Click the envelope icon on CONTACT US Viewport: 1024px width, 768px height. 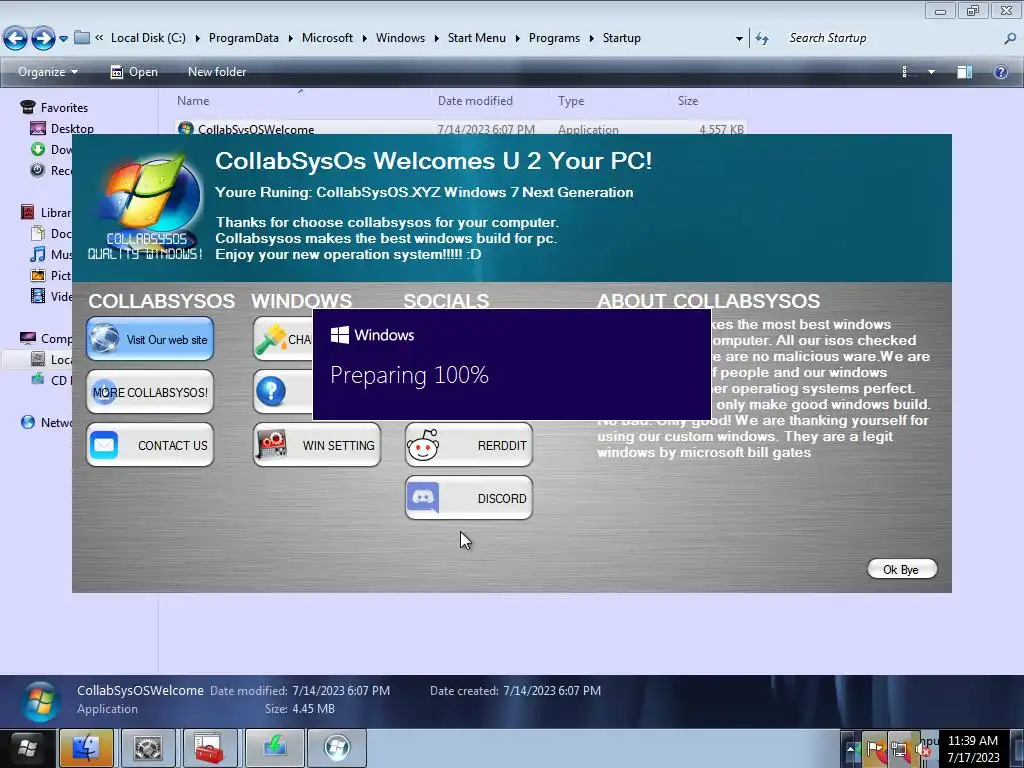104,445
